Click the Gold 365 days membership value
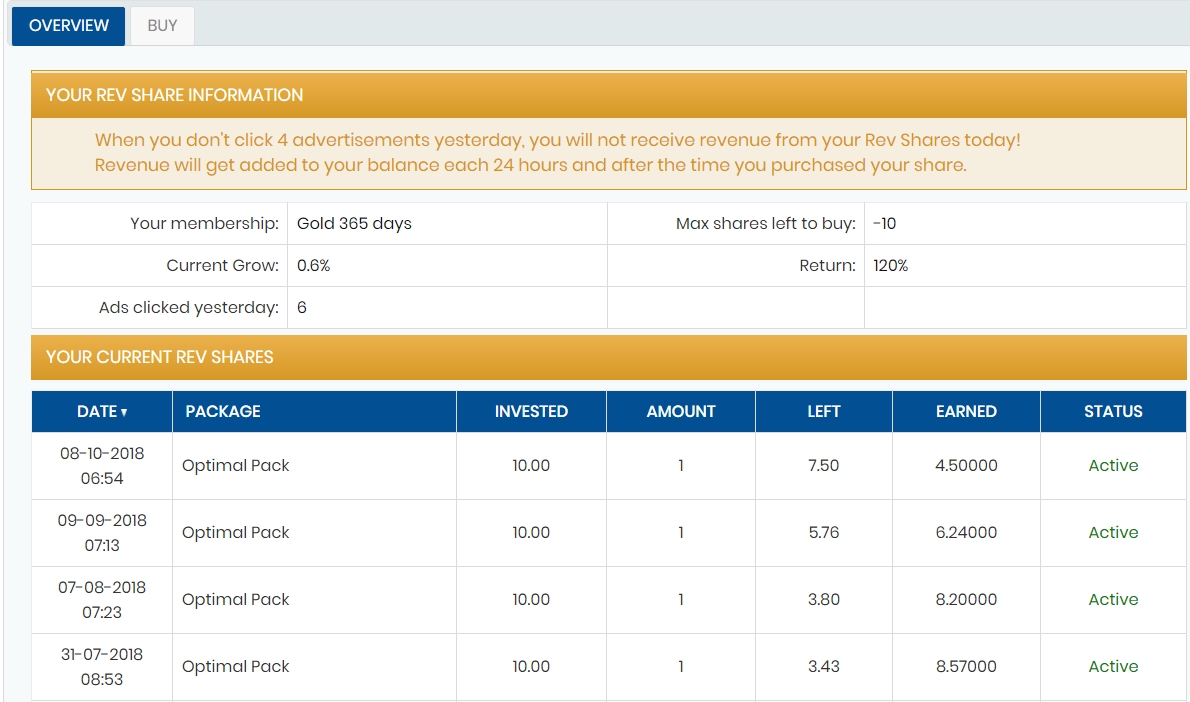 354,224
